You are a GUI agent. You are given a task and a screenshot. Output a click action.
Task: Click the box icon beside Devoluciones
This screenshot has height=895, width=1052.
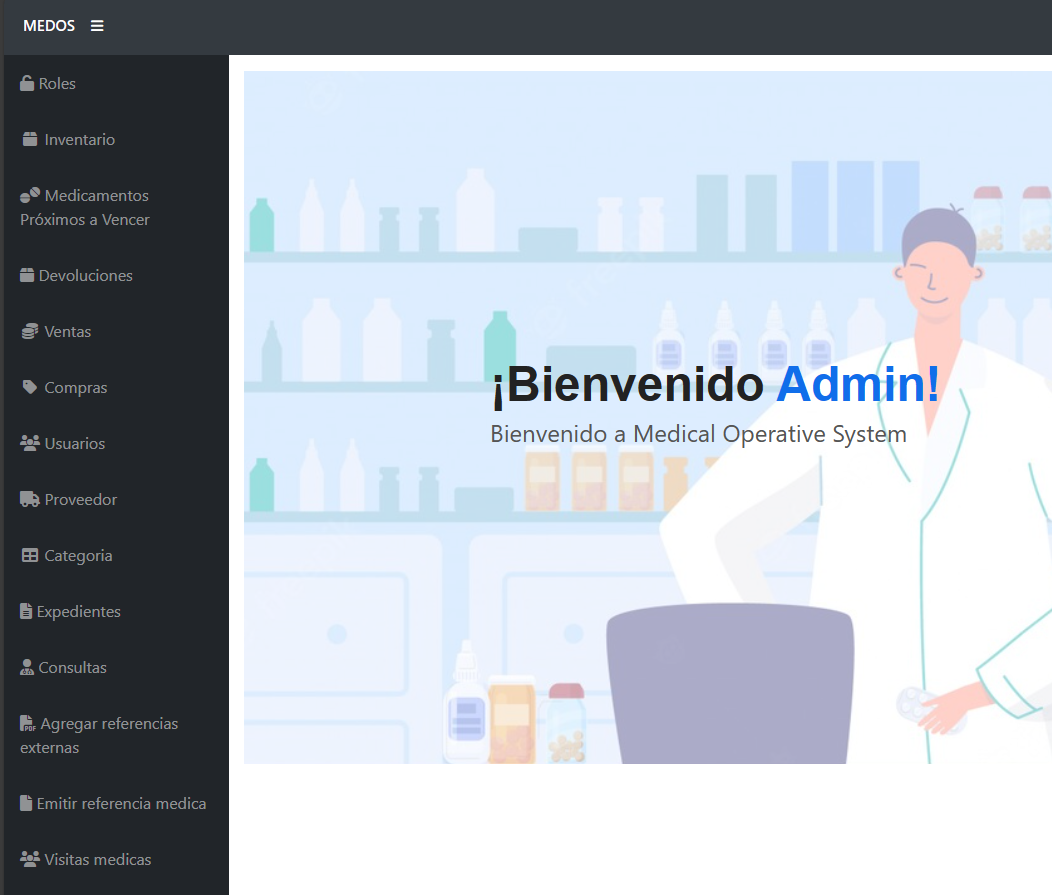pos(27,275)
